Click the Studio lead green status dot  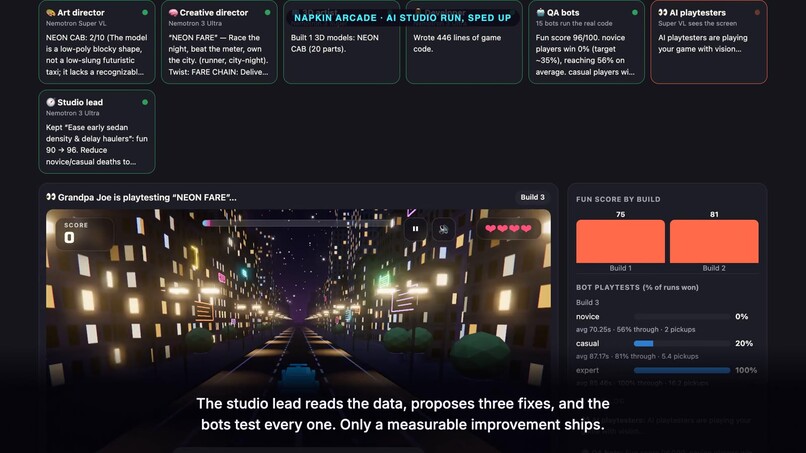coord(145,102)
